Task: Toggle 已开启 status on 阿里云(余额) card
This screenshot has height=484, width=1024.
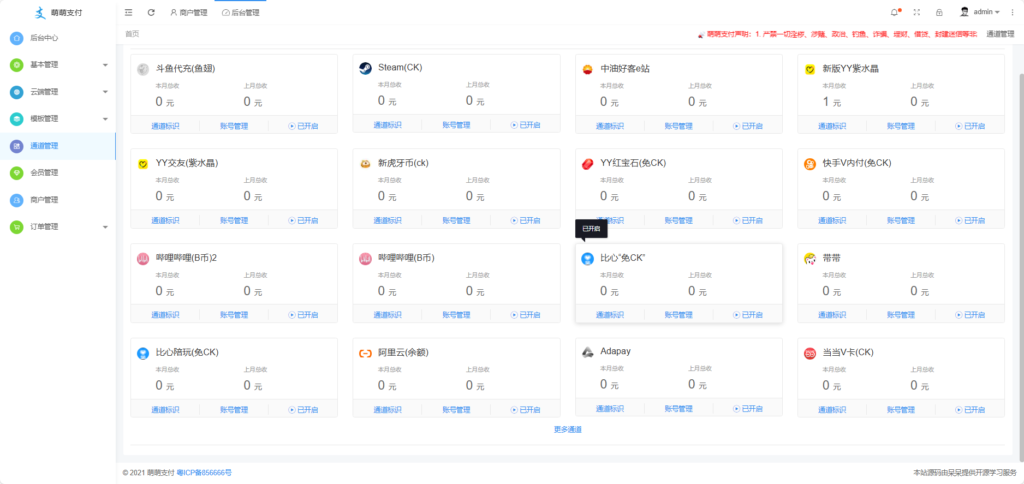Action: pyautogui.click(x=526, y=410)
